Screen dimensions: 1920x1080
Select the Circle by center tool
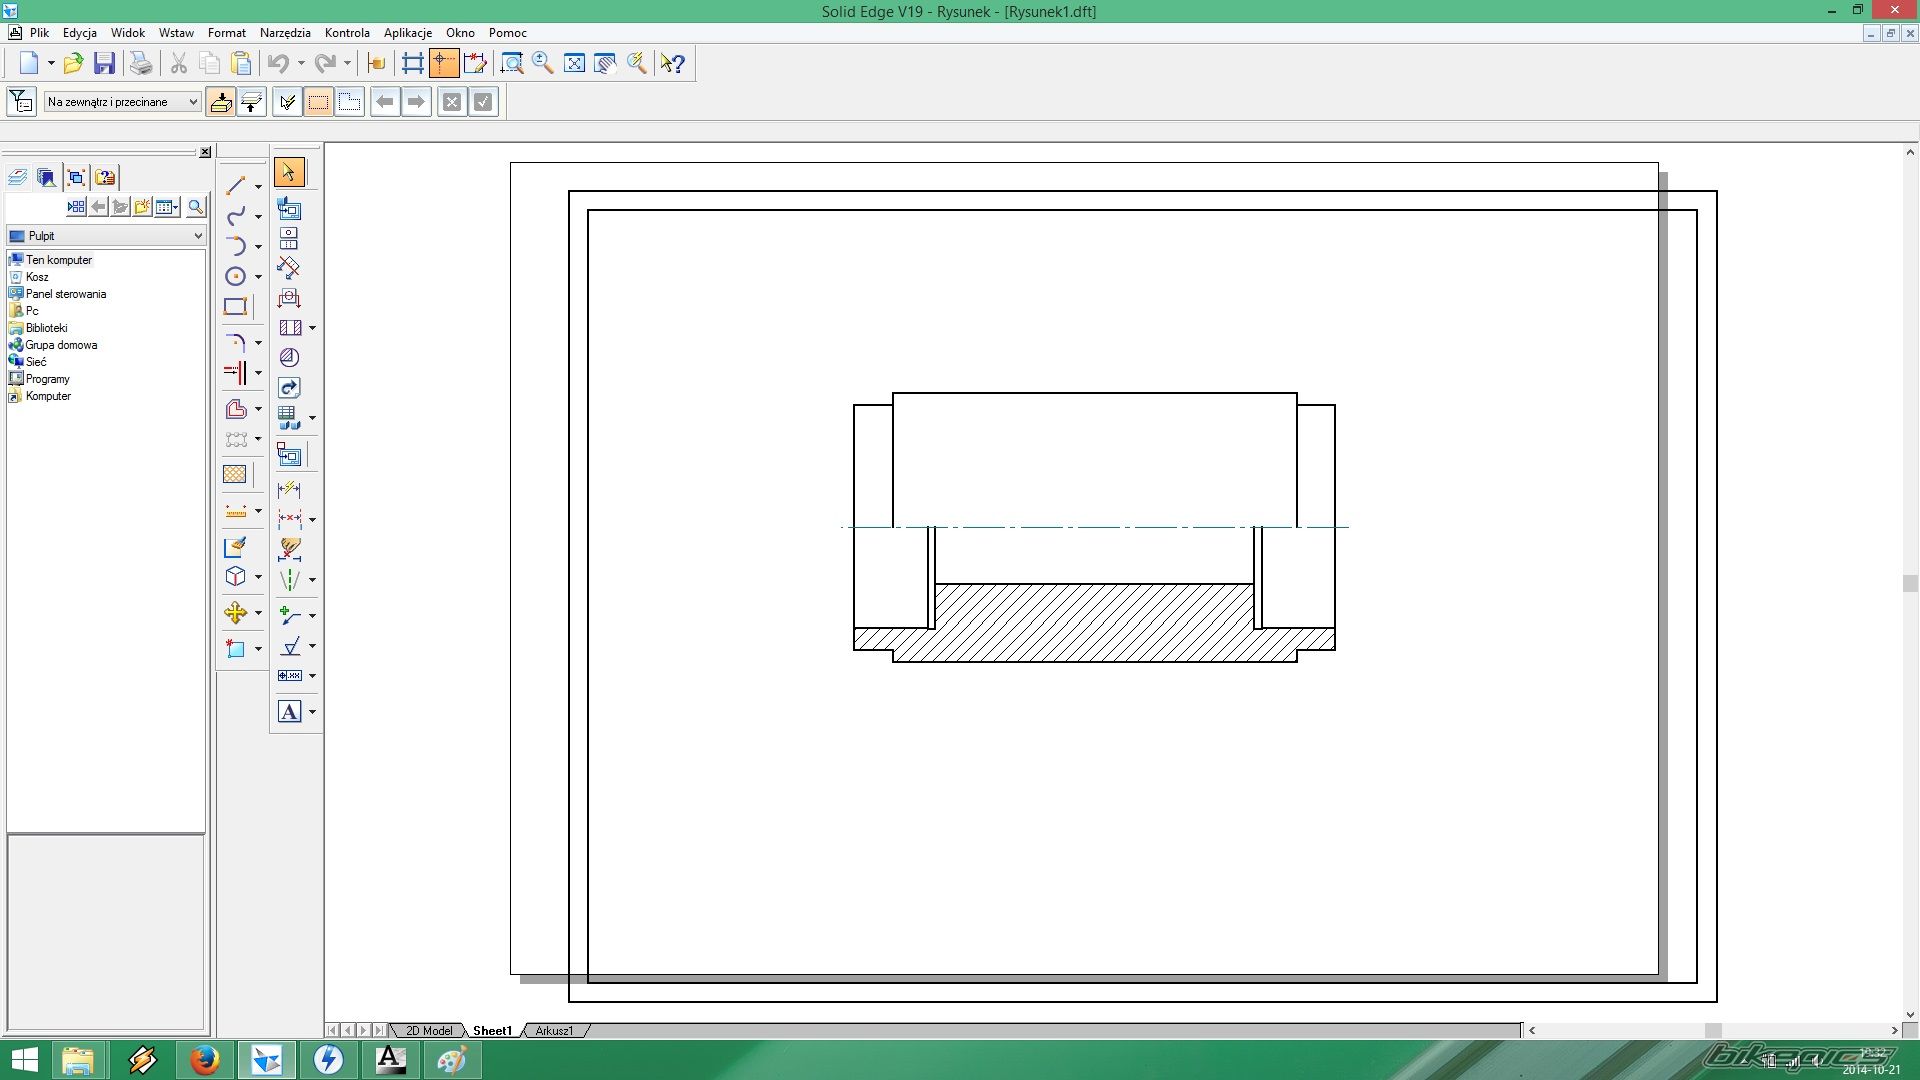pos(235,276)
